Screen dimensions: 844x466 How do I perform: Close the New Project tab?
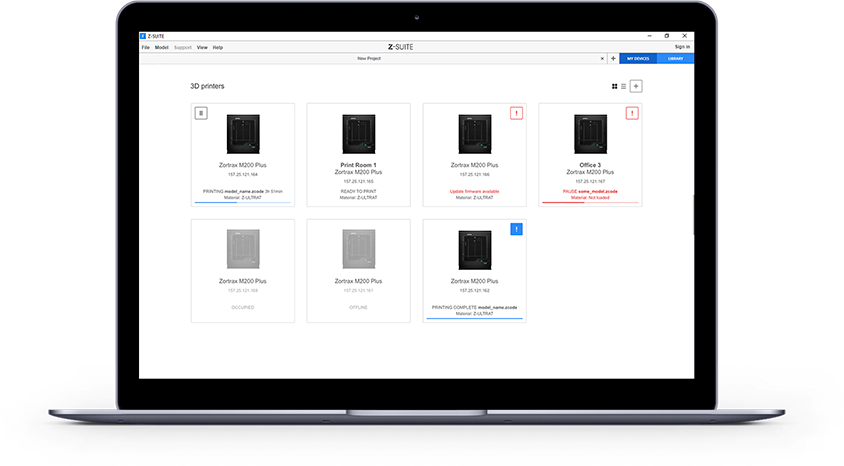tap(602, 59)
